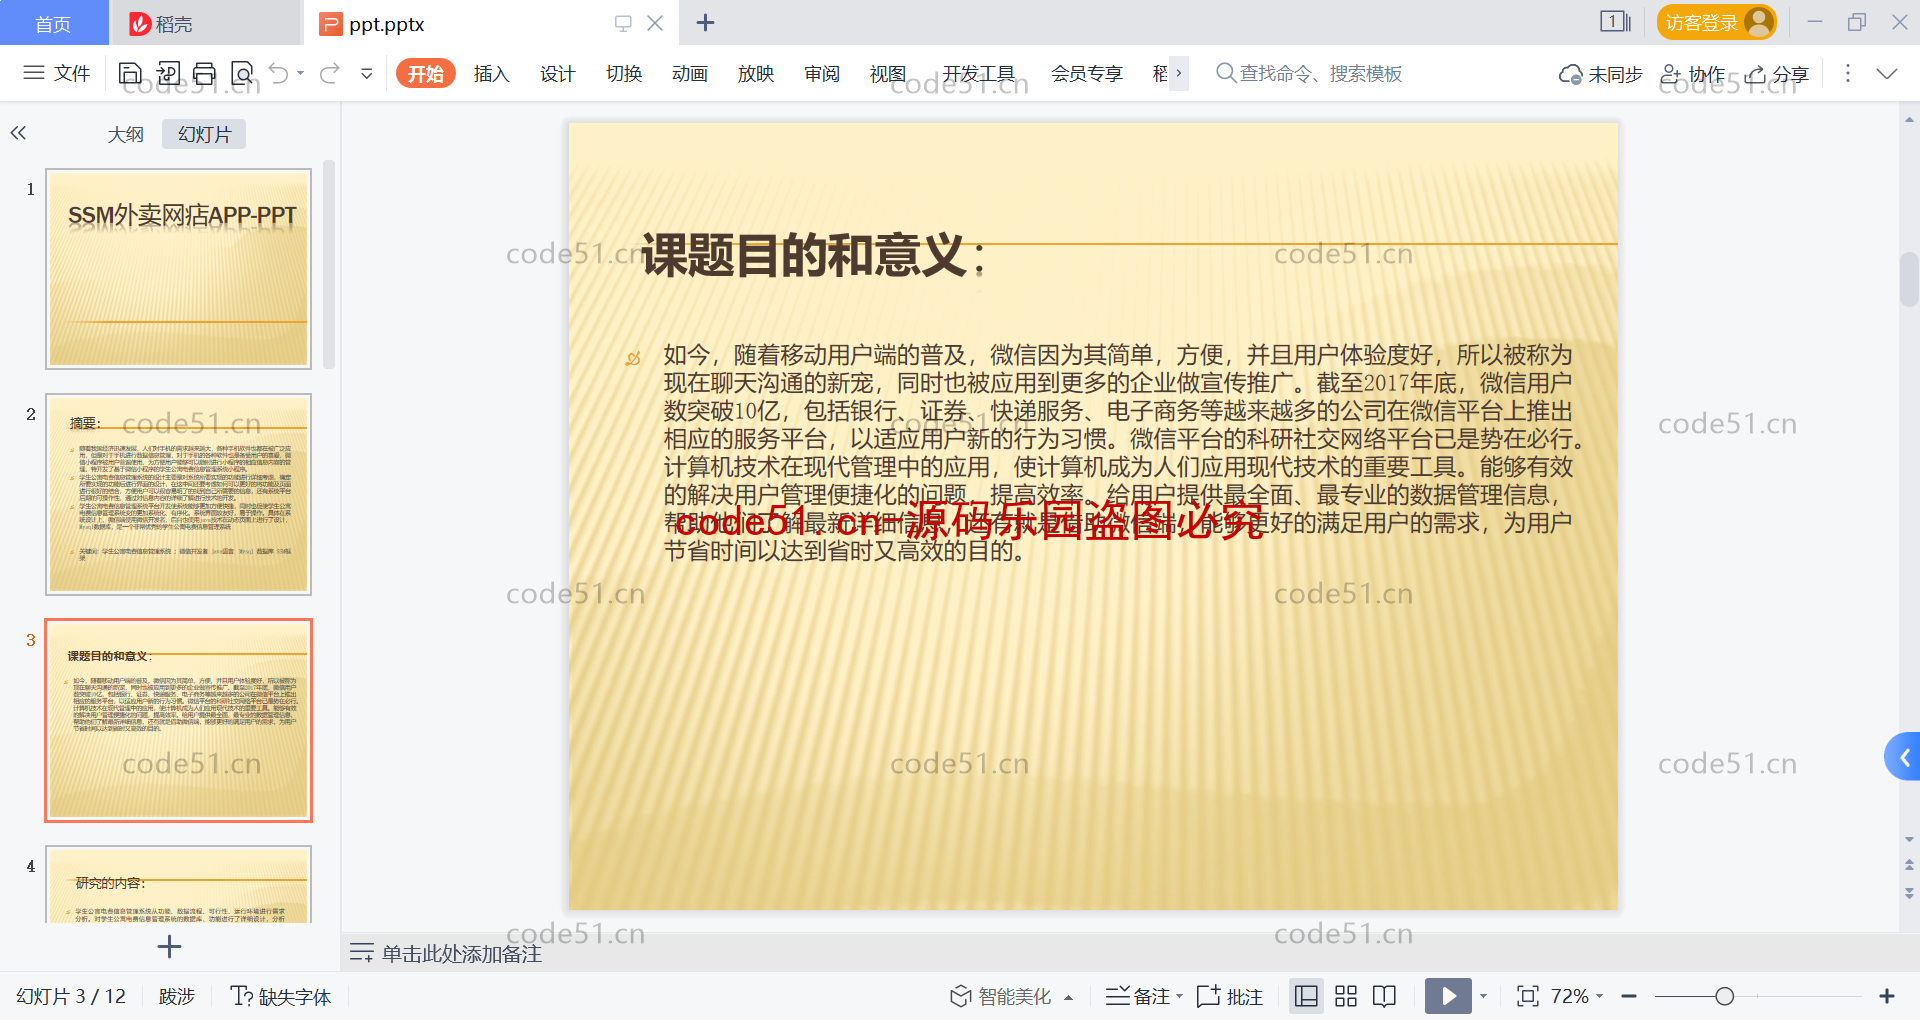Click fit slide to window icon

[x=1527, y=996]
